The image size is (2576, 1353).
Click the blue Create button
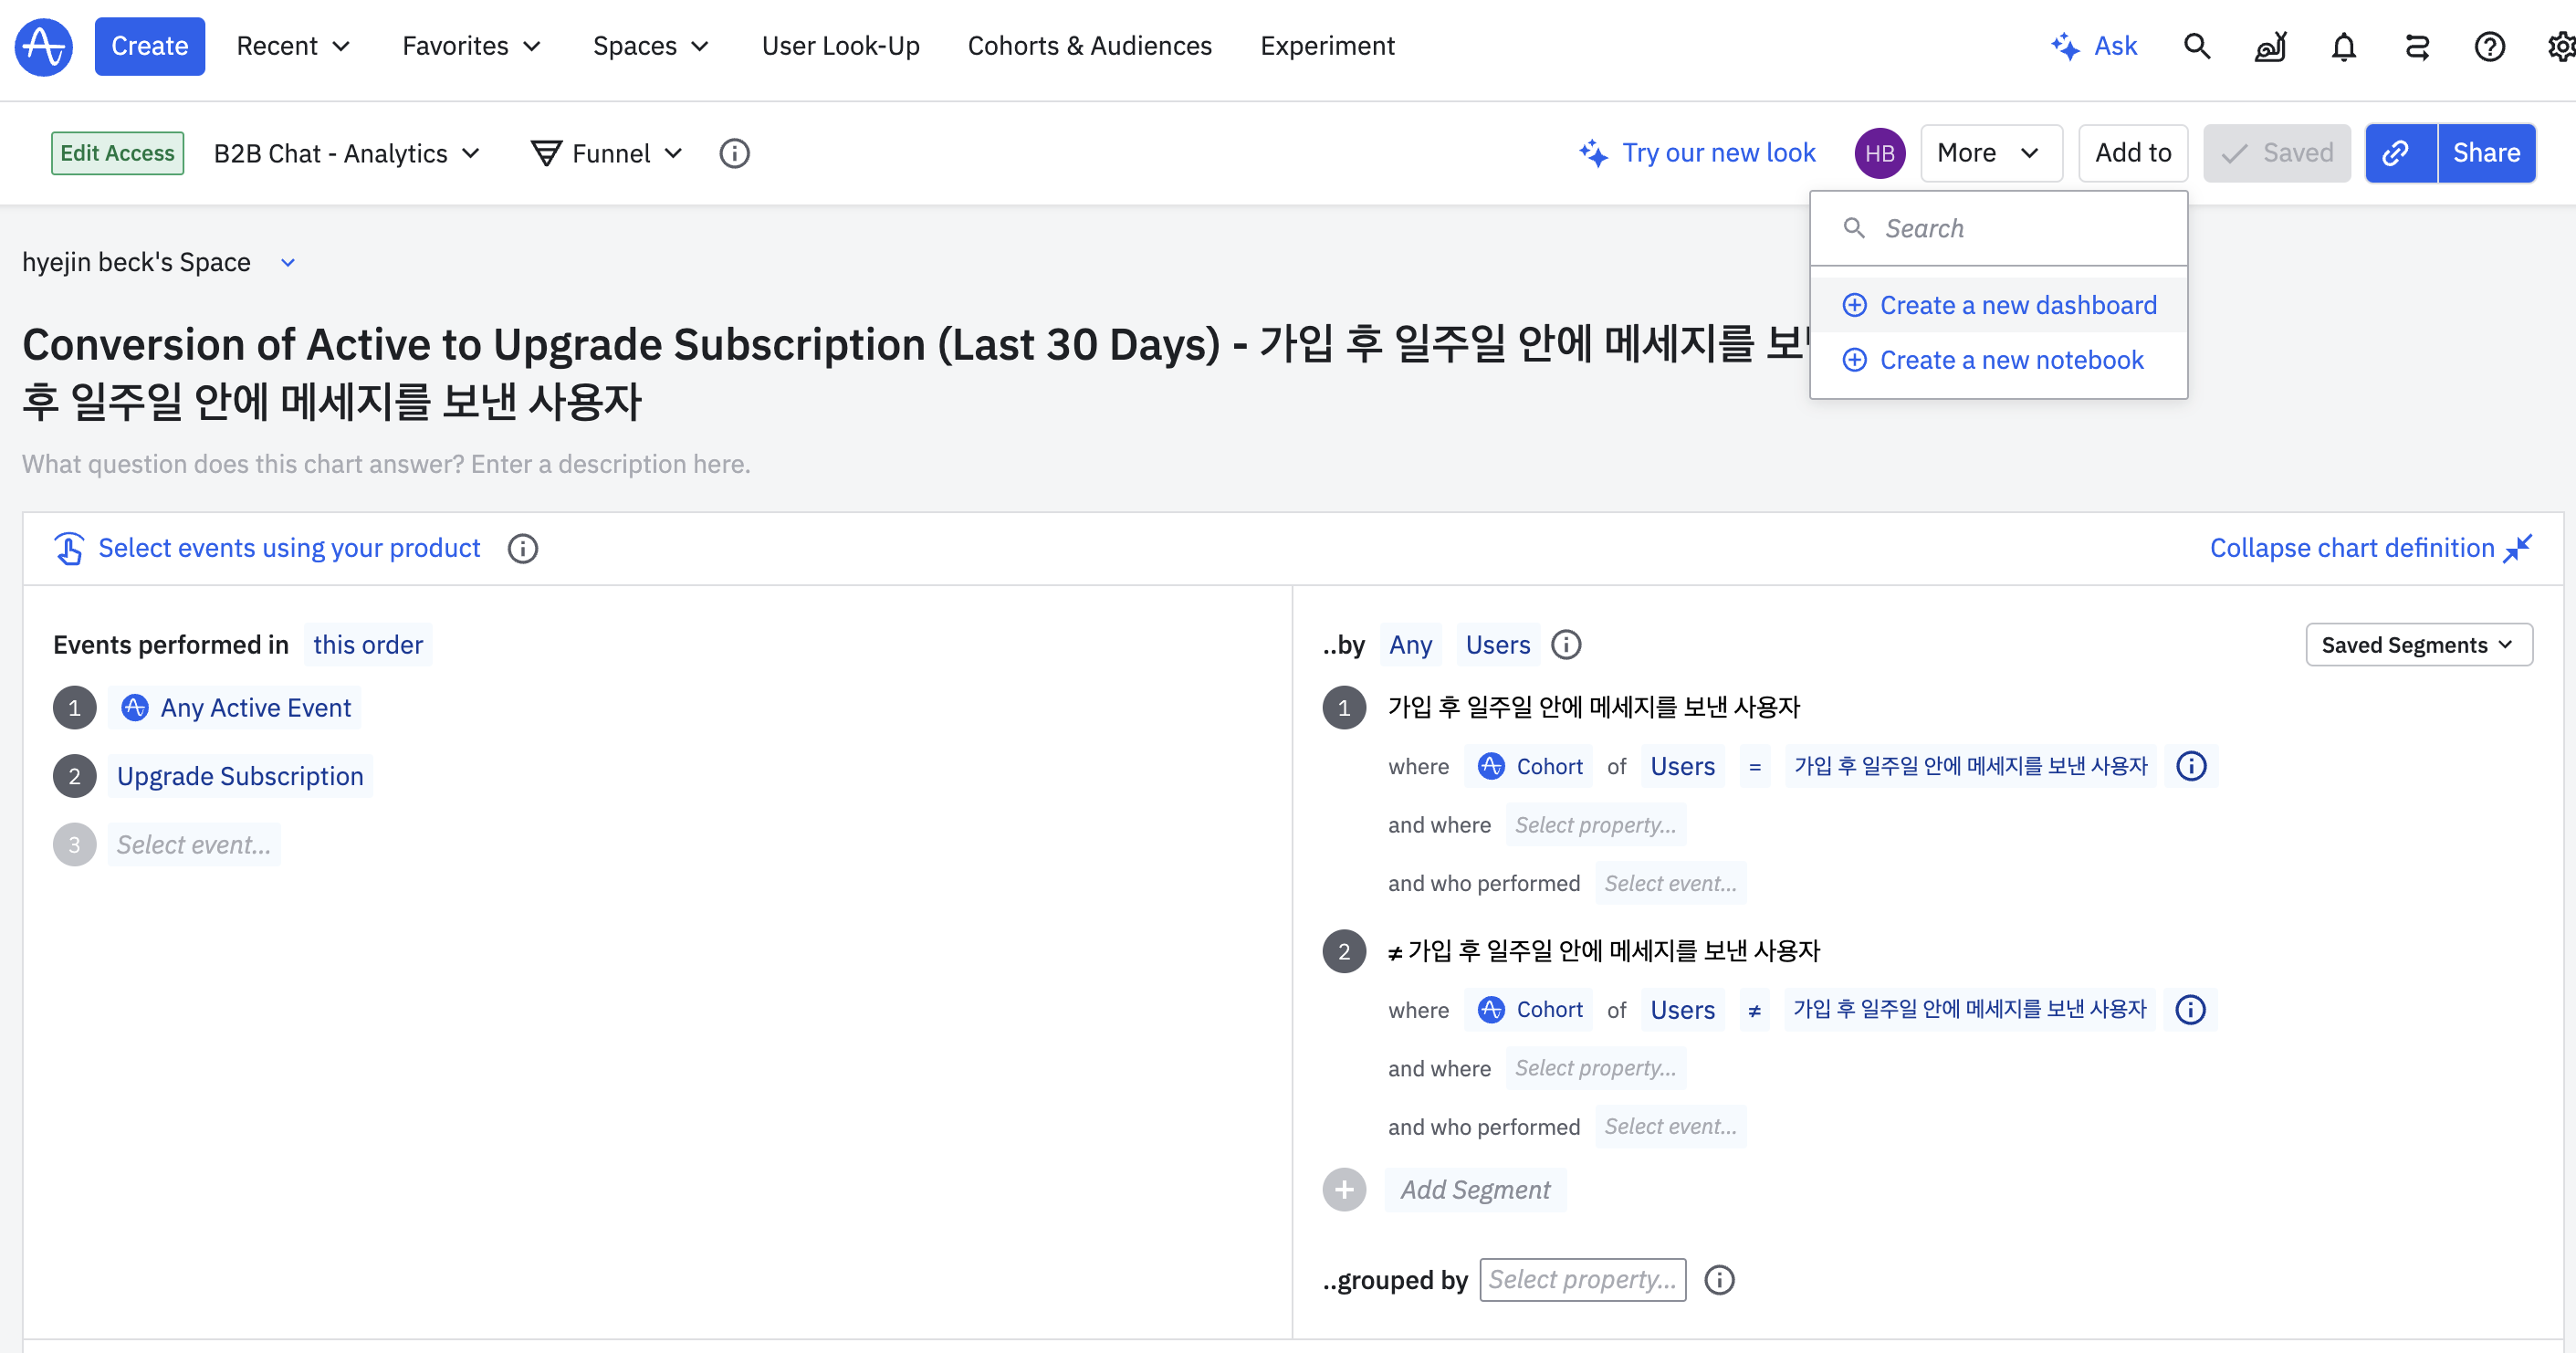pyautogui.click(x=149, y=46)
